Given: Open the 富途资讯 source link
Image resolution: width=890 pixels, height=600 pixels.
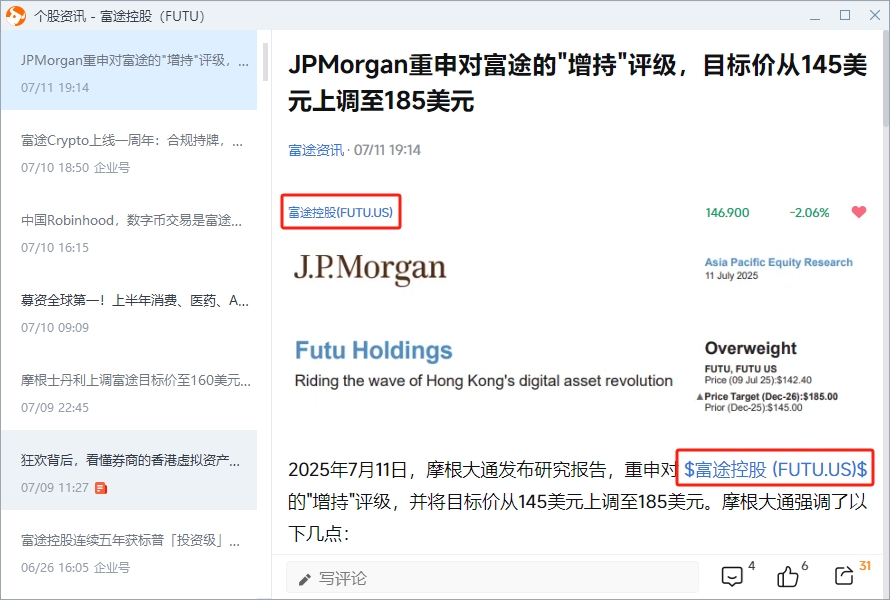Looking at the screenshot, I should coord(316,150).
